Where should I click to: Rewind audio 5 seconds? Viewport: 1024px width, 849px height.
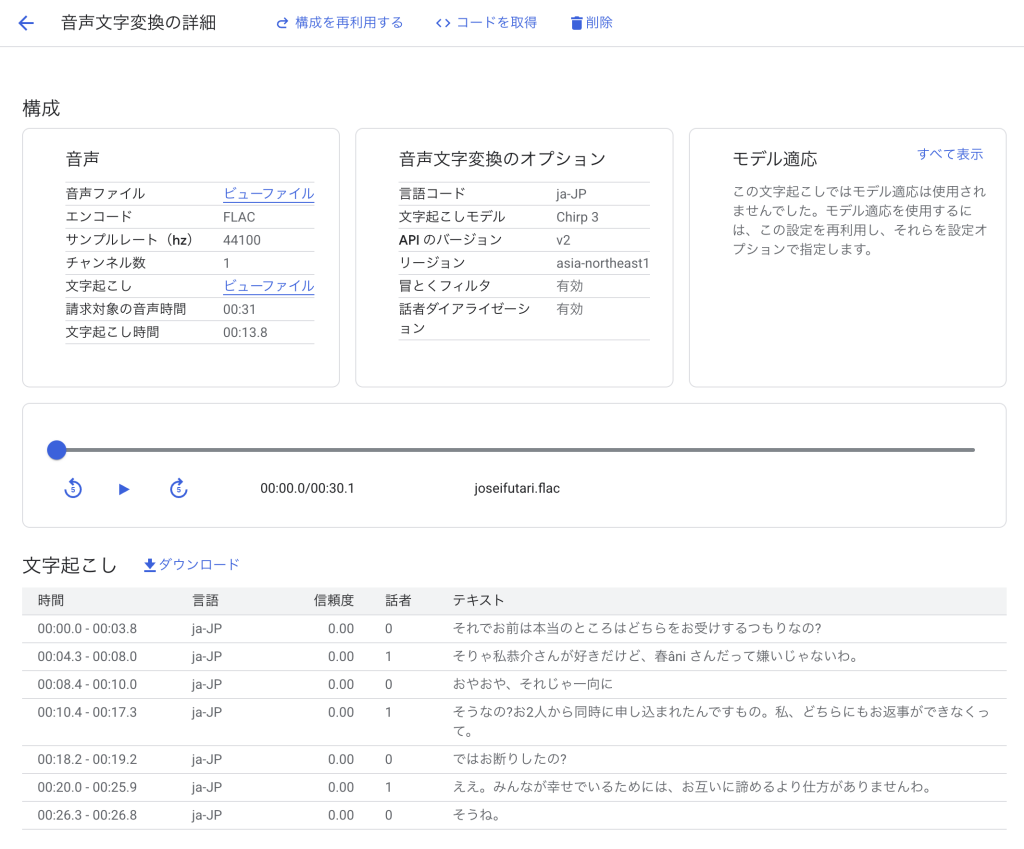click(73, 488)
